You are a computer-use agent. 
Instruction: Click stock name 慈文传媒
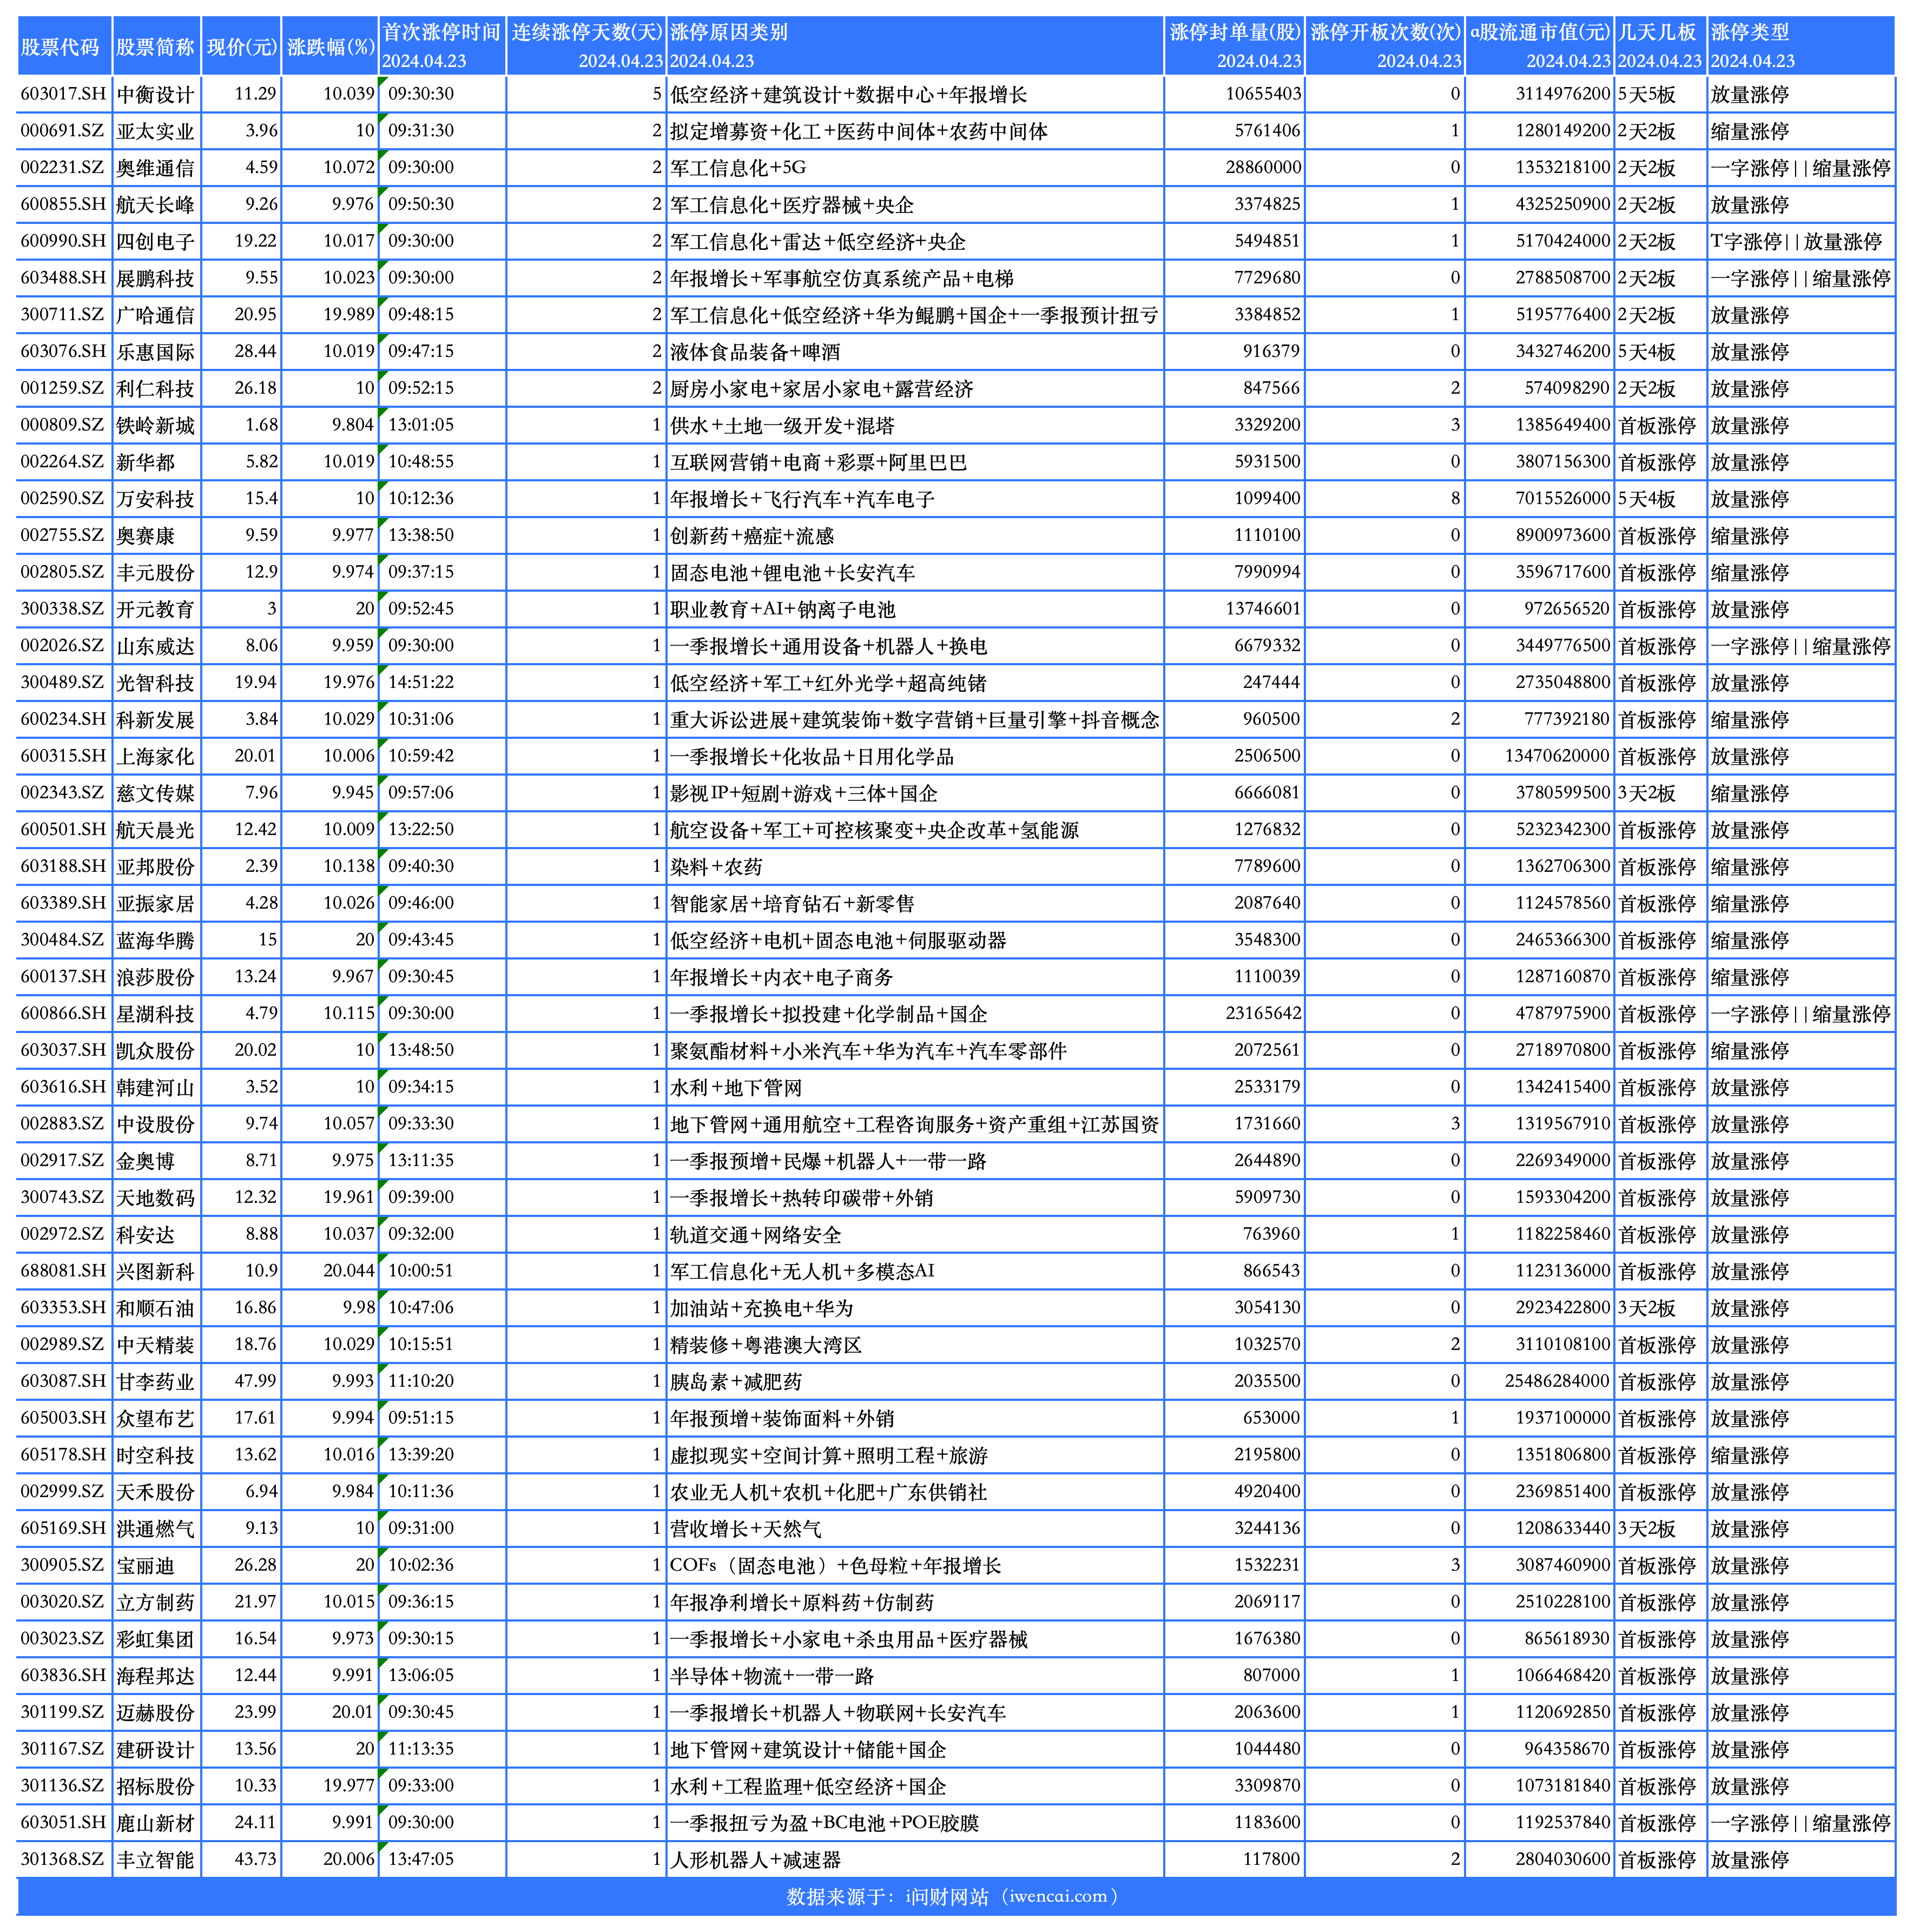pos(155,794)
